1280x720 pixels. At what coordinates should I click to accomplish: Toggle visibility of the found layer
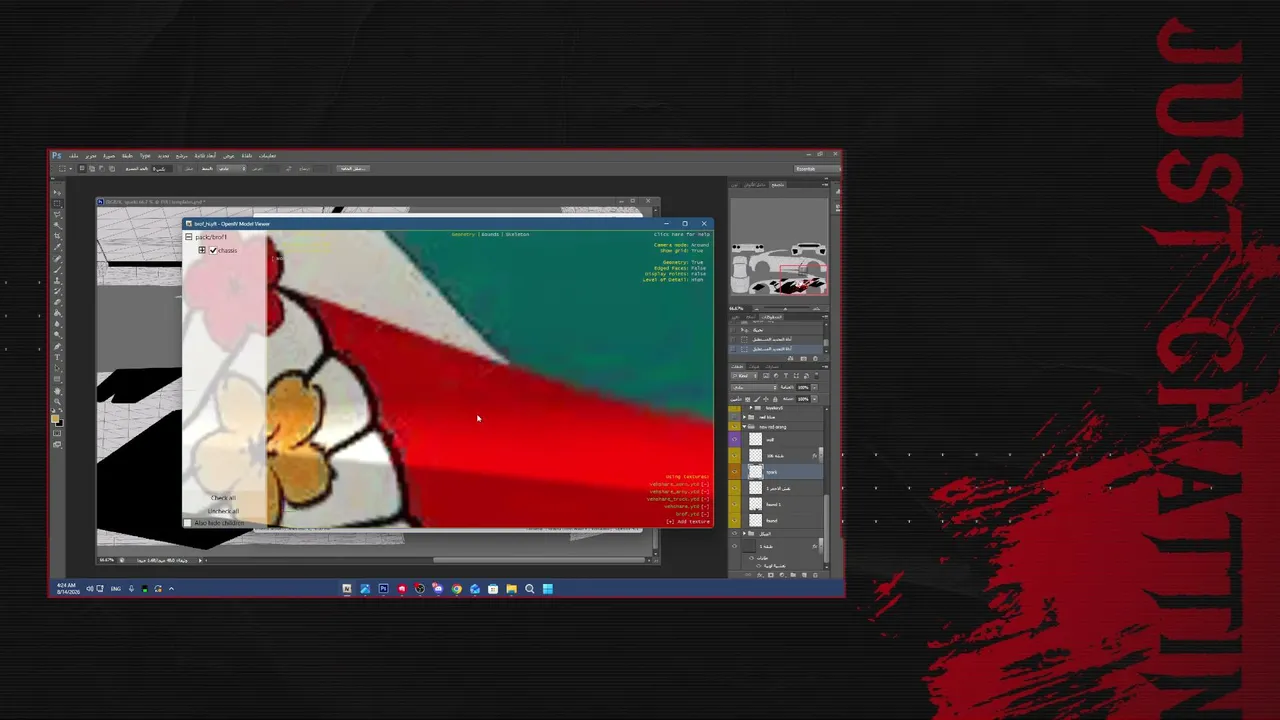click(735, 520)
